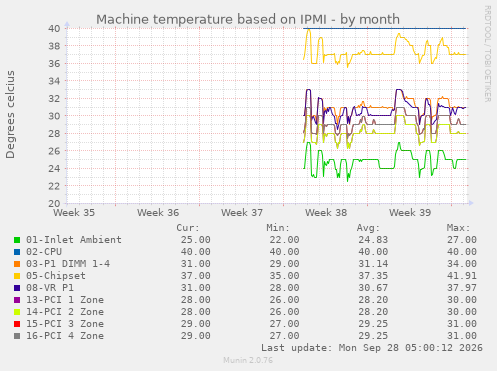Click the dark blue 08-VR P1 swatch

pyautogui.click(x=17, y=288)
